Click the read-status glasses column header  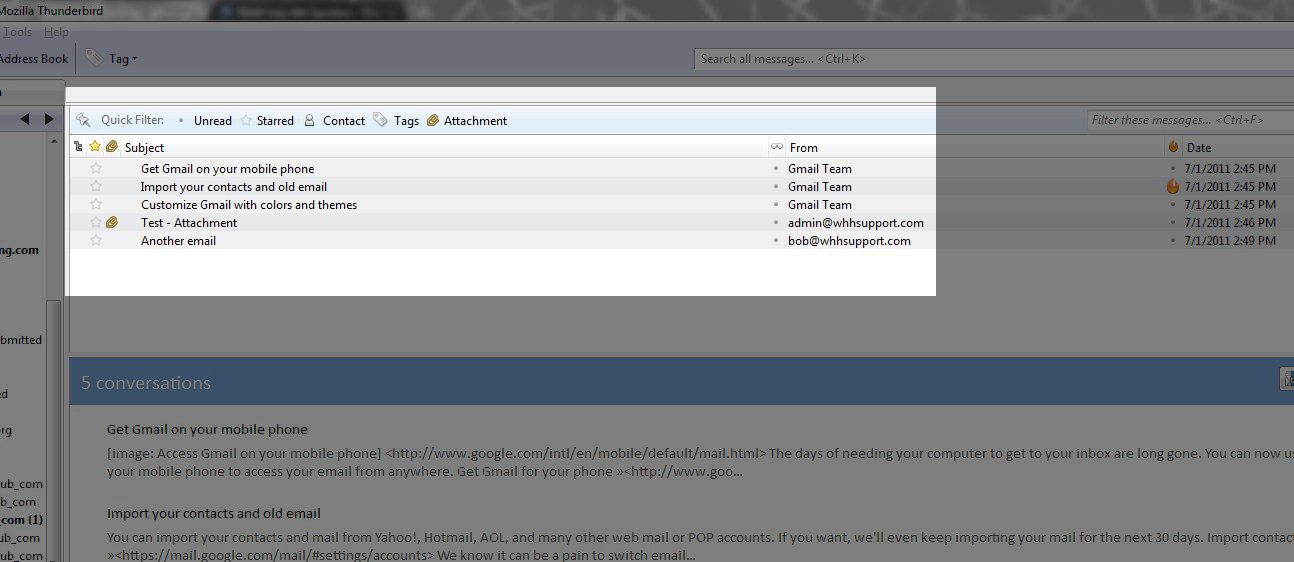[776, 147]
